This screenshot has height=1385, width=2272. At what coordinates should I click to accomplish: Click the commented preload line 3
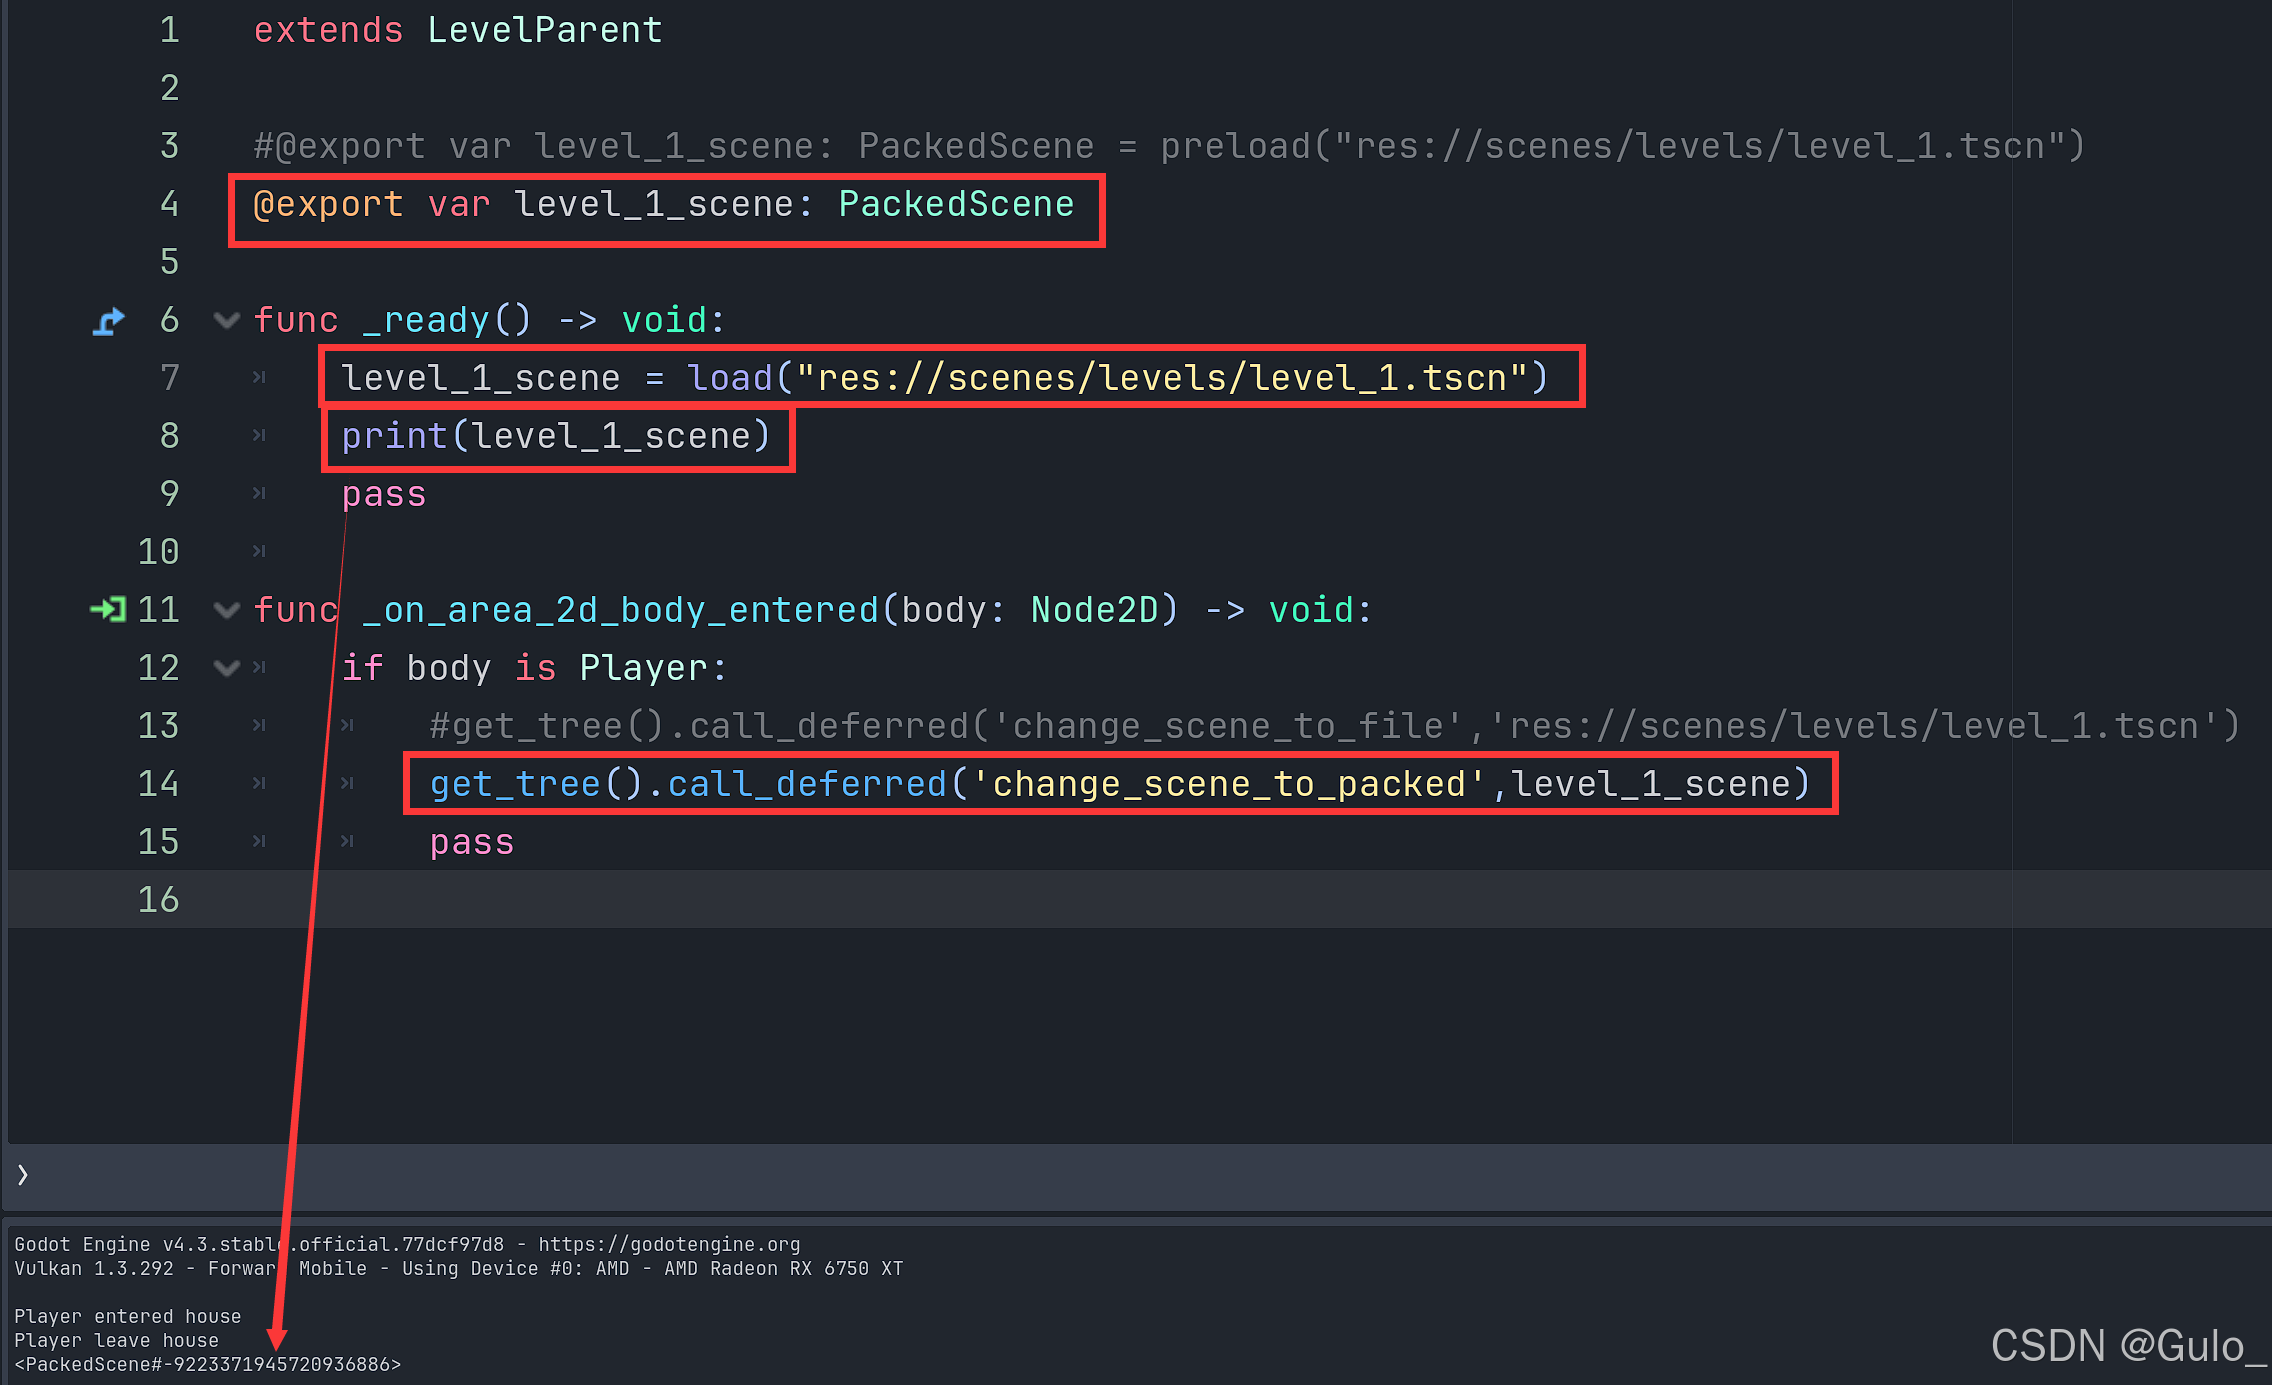tap(1168, 146)
